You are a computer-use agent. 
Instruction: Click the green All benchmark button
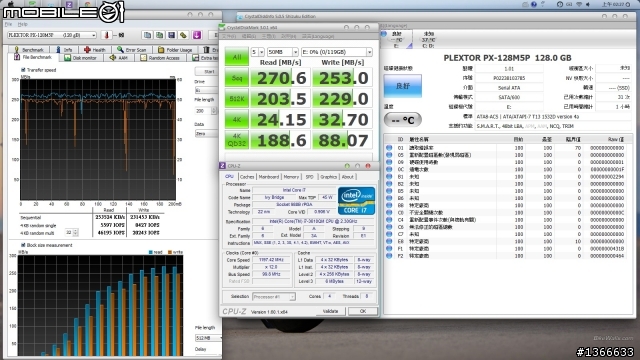(237, 57)
